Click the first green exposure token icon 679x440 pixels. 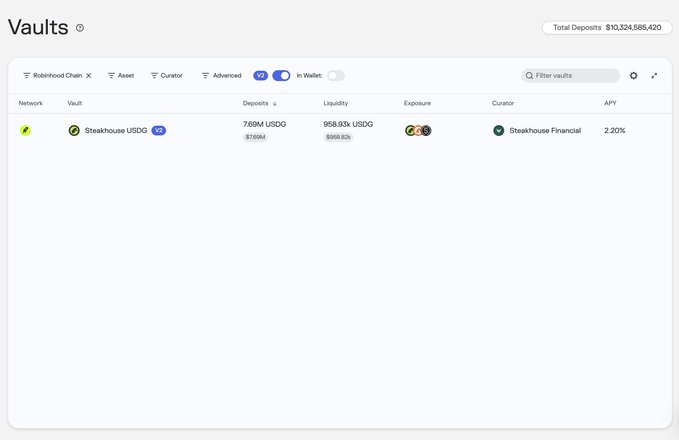click(409, 130)
